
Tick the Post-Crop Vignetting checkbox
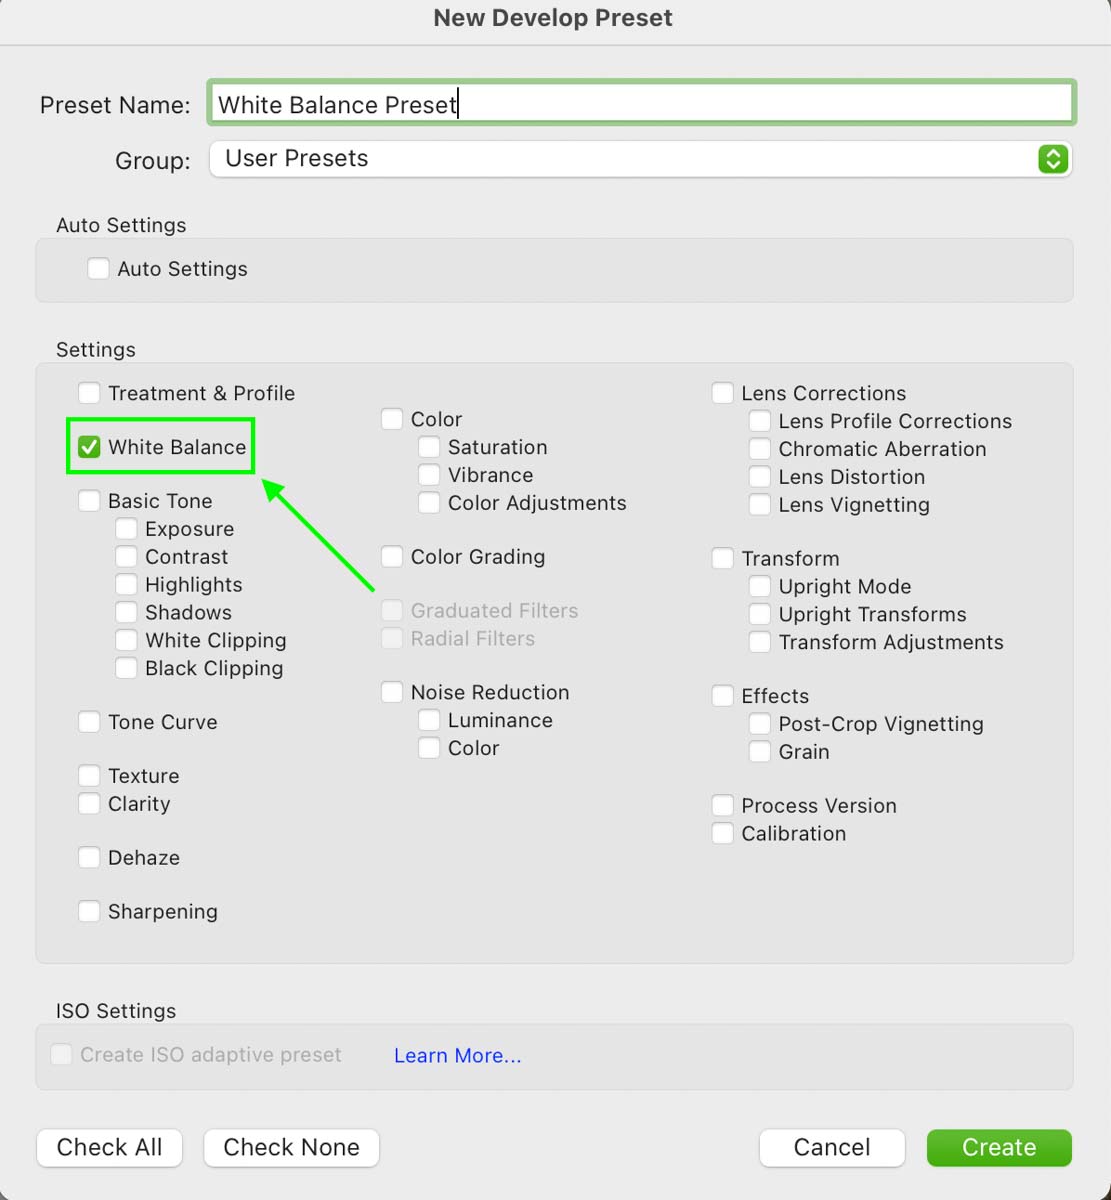(x=760, y=724)
